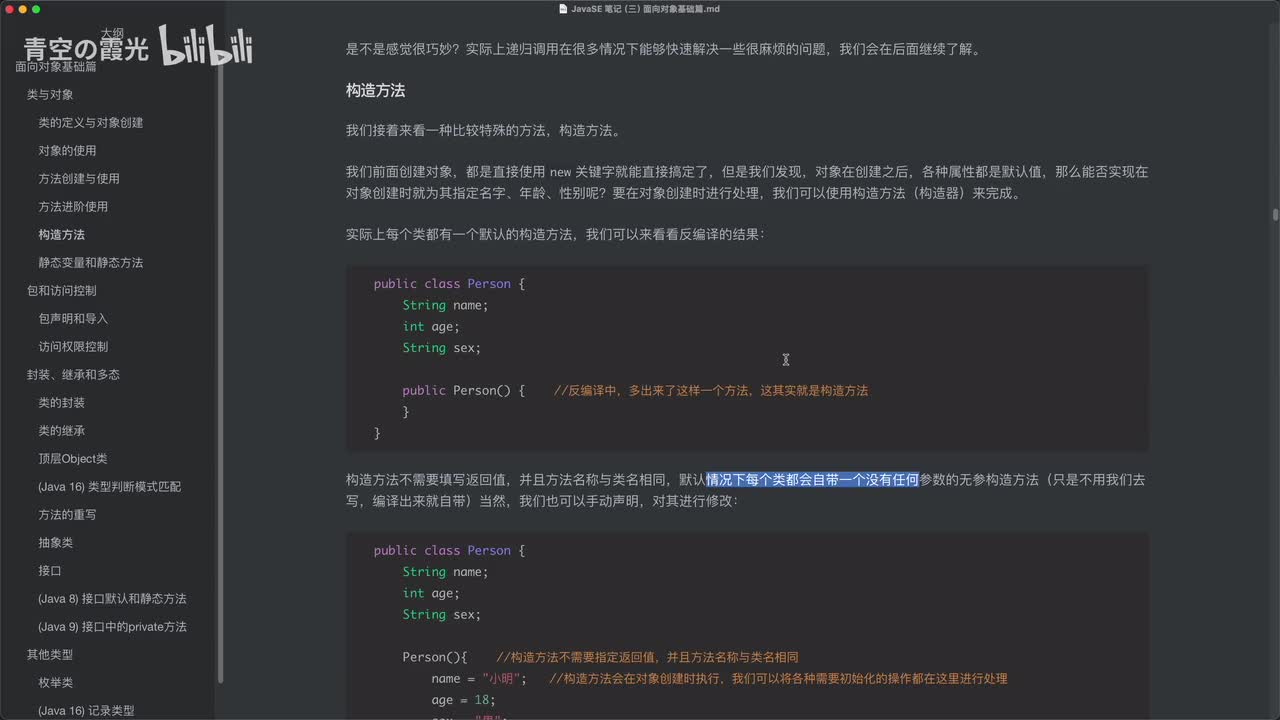The image size is (1280, 720).
Task: Click the comment //构造方法不需要指定返回值
Action: [647, 657]
